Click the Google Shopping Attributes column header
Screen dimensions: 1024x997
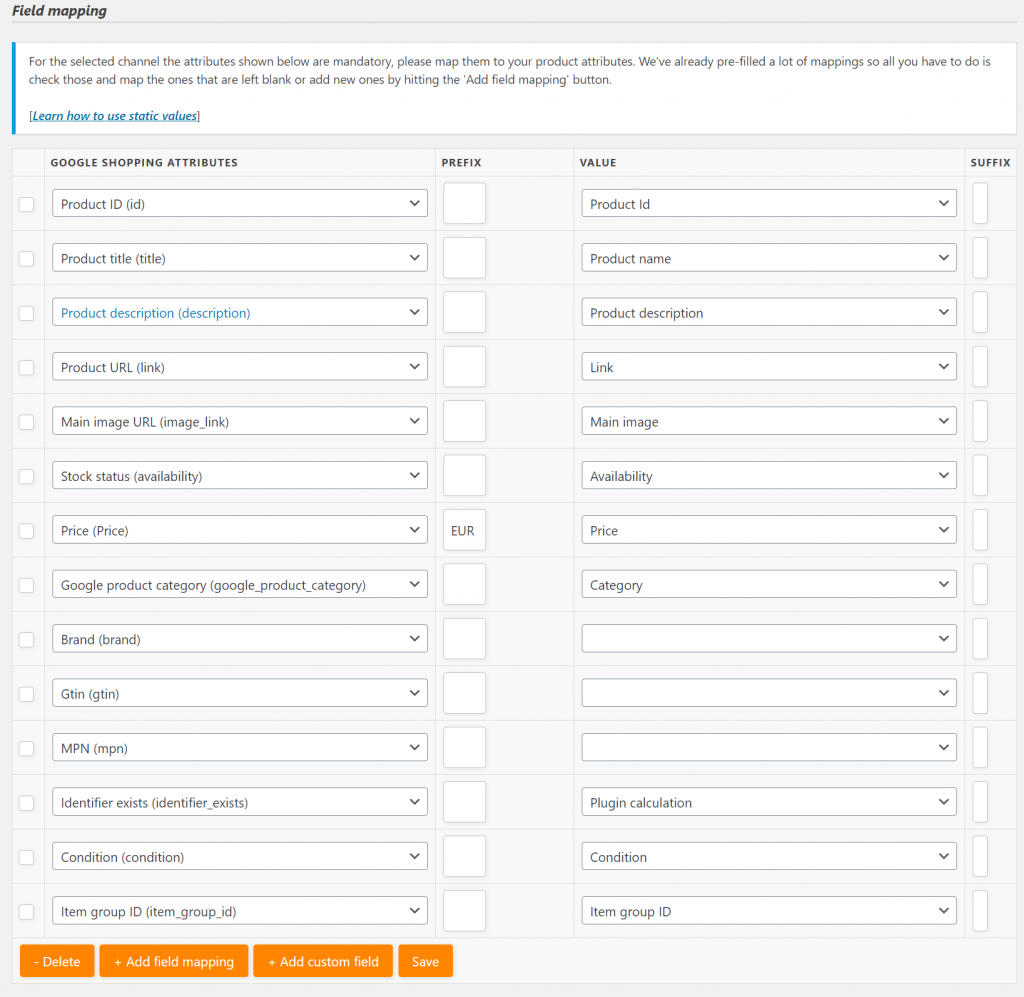[x=144, y=163]
